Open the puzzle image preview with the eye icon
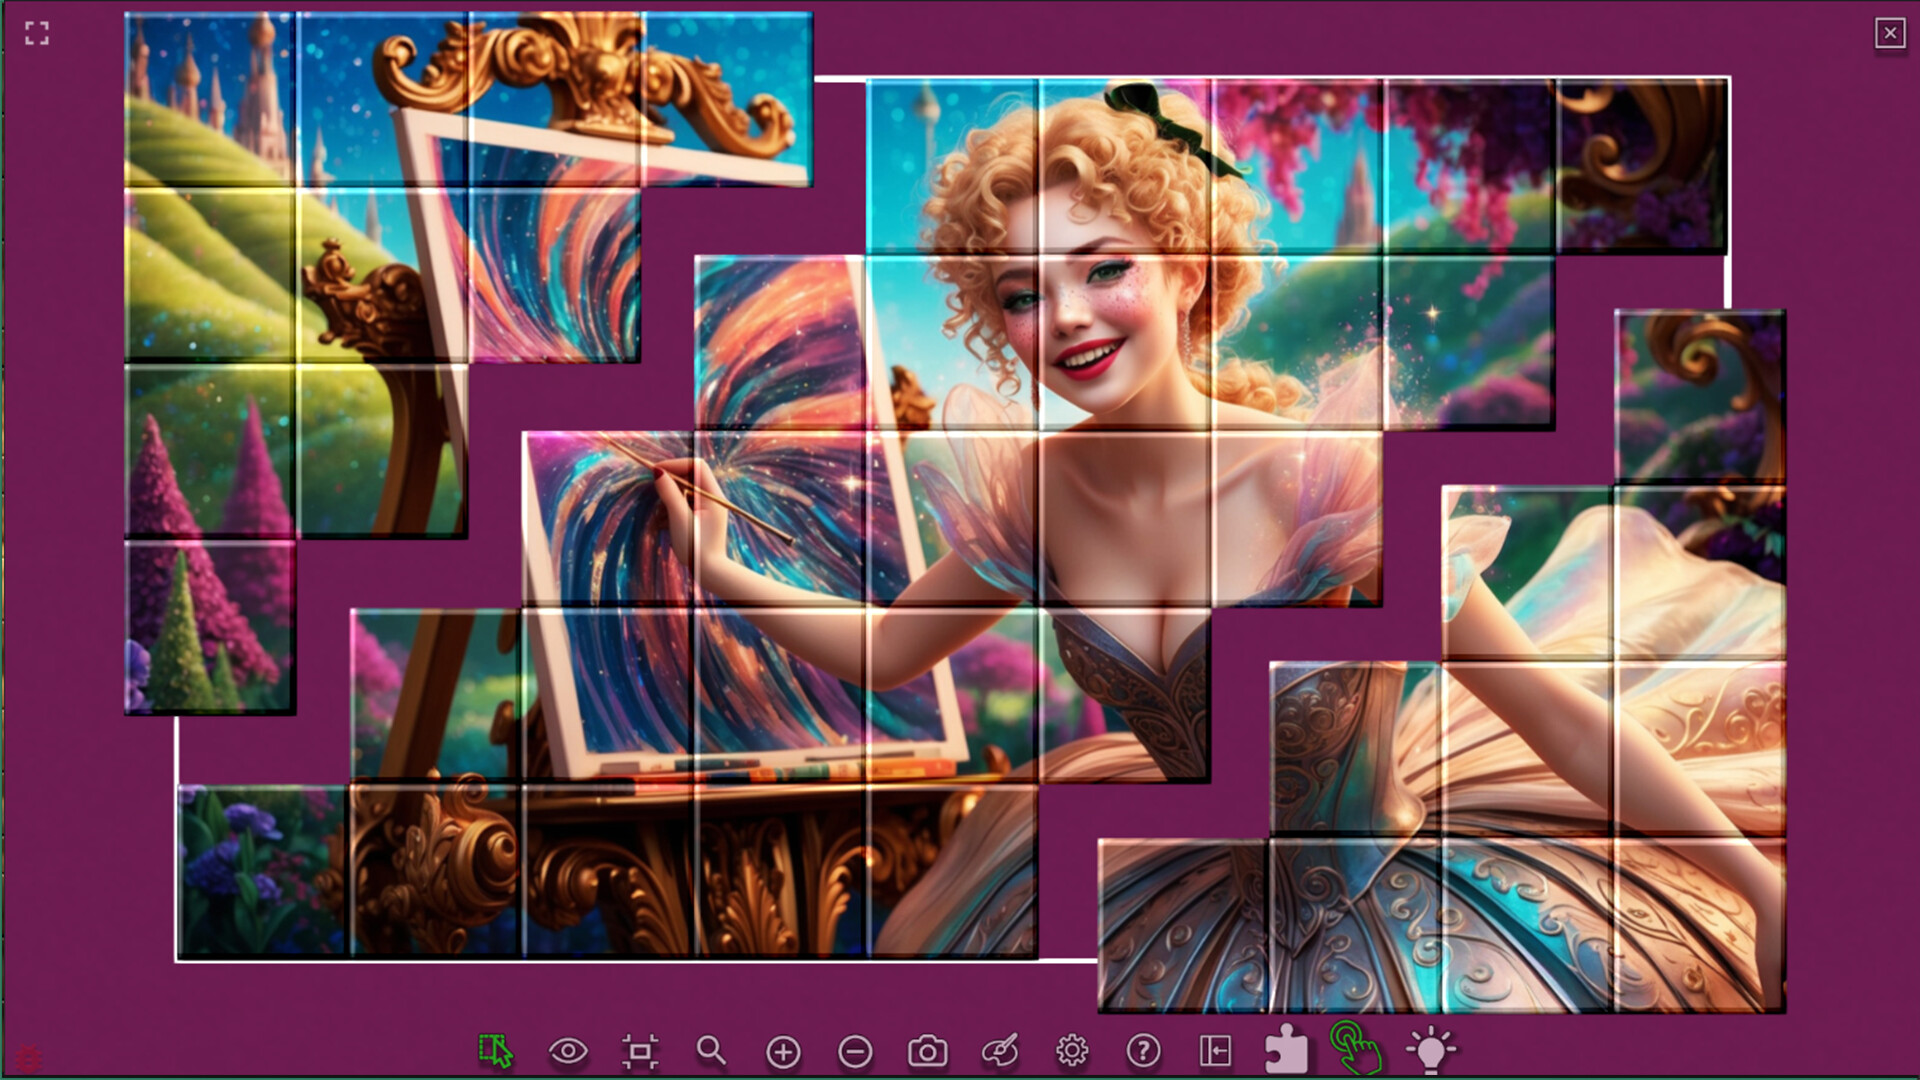1920x1080 pixels. 569,1051
